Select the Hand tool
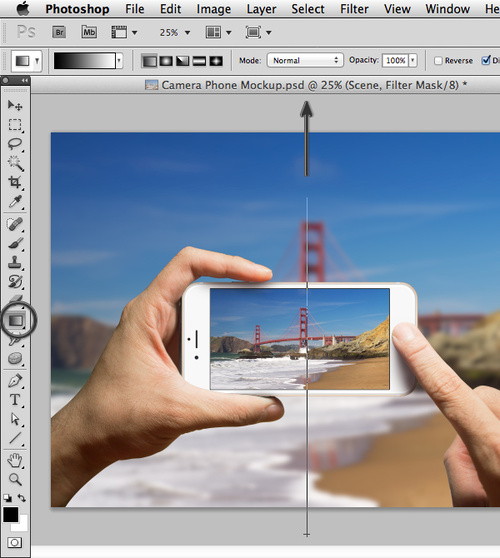 point(15,460)
